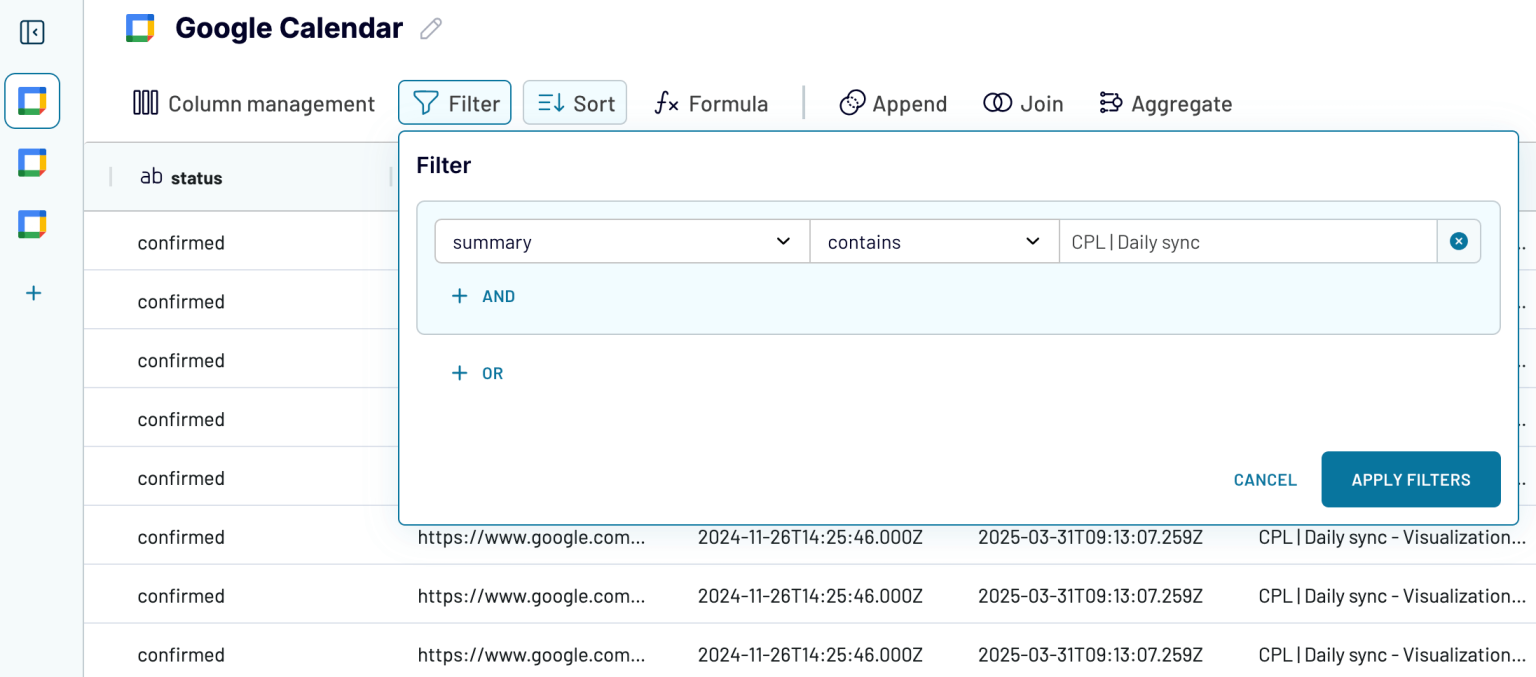The image size is (1536, 677).
Task: Open the Formula tool
Action: coord(710,103)
